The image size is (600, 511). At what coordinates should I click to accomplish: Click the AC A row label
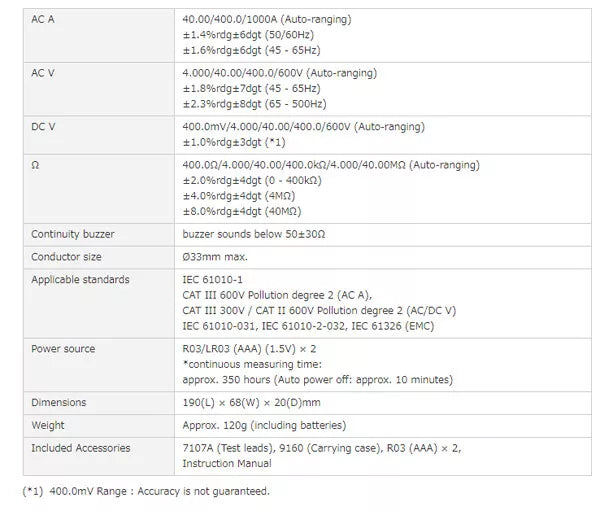(44, 19)
